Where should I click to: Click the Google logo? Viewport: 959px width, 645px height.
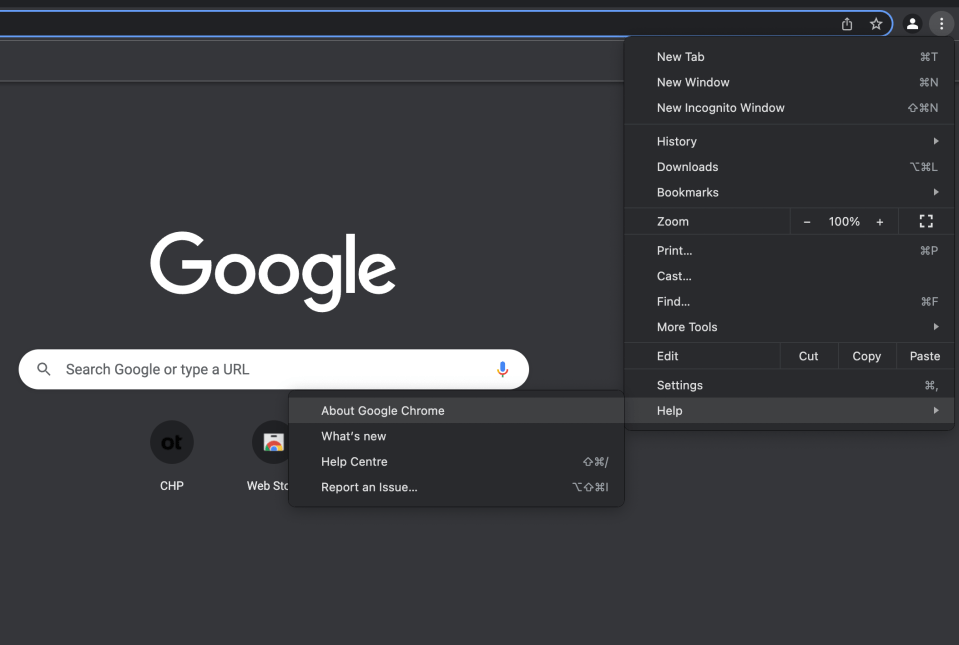coord(273,271)
